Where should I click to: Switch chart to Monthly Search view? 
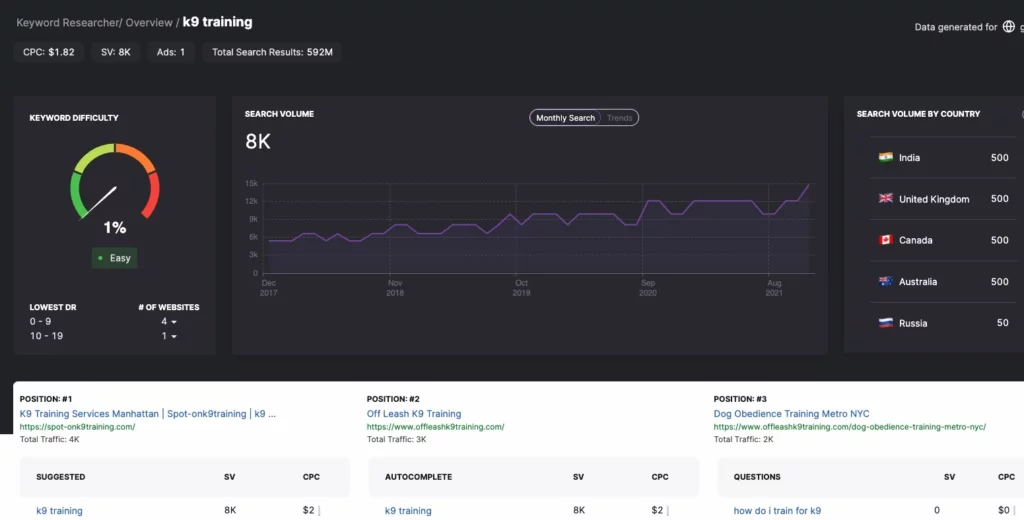point(565,118)
